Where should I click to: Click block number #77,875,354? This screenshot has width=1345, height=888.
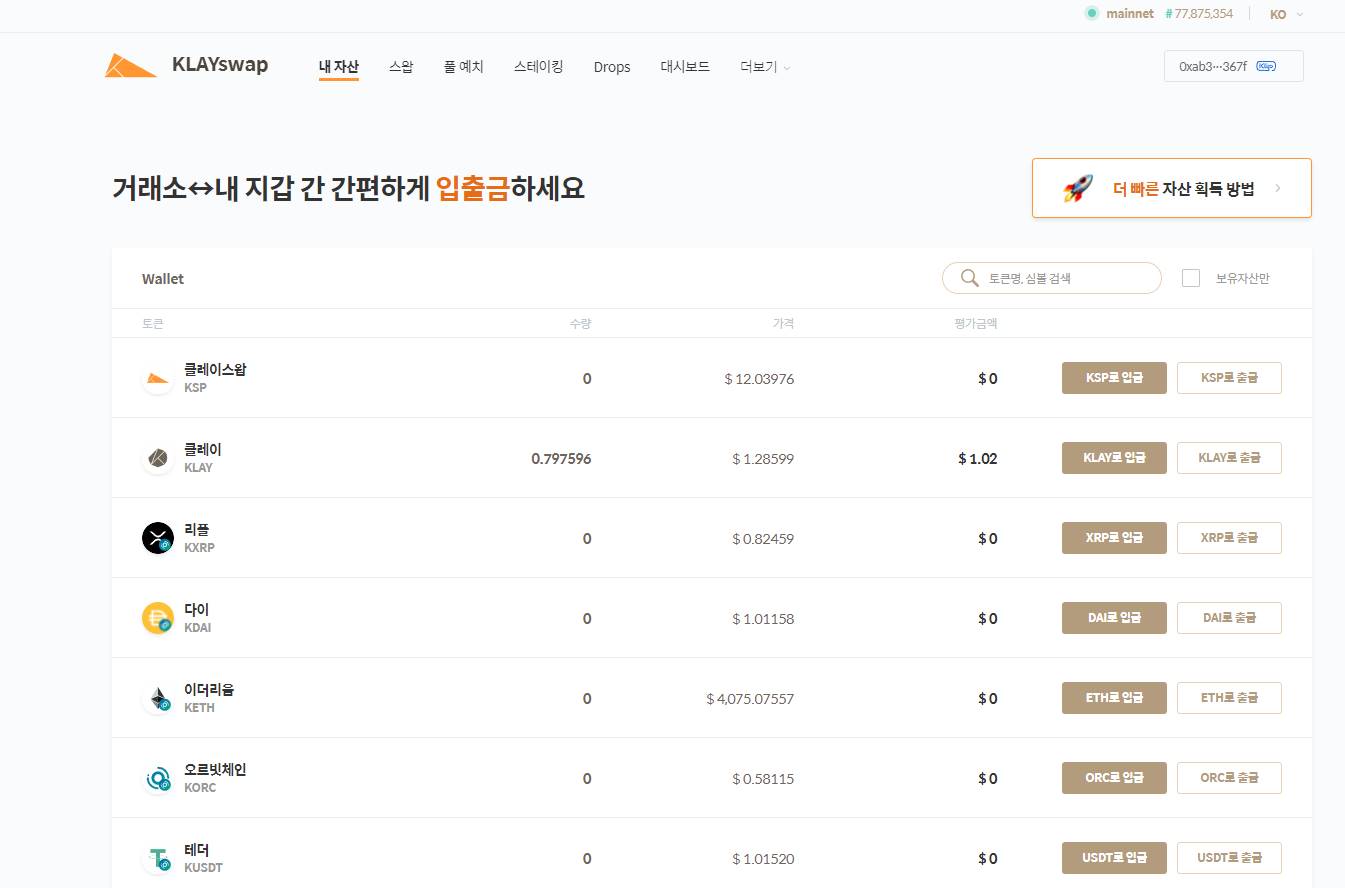pos(1199,14)
